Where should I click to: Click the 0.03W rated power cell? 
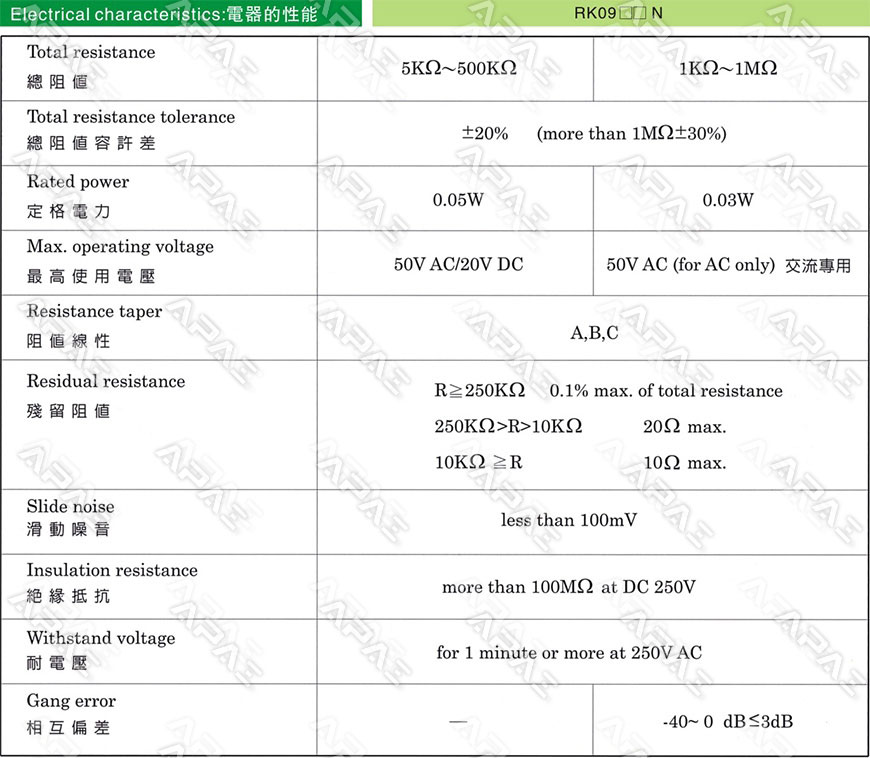click(x=727, y=200)
